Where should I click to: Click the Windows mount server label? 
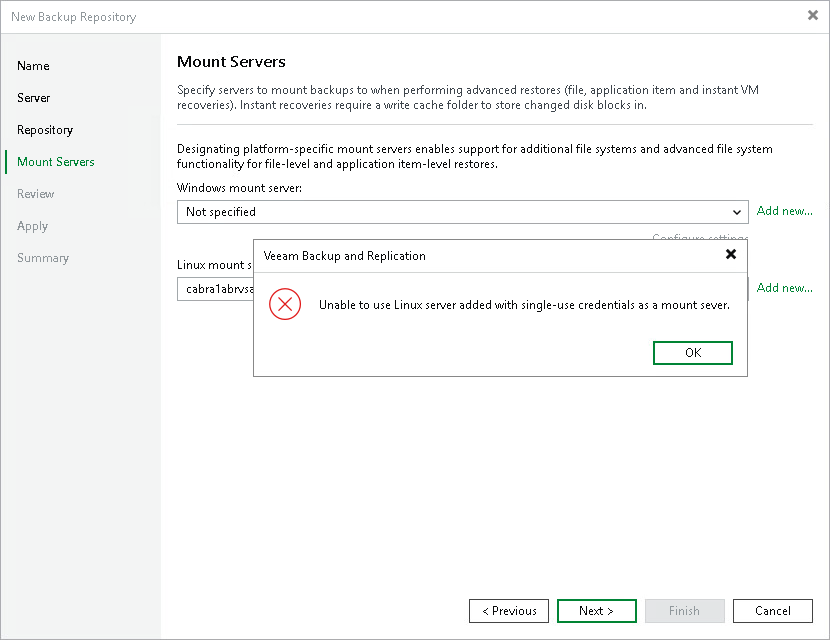tap(239, 188)
